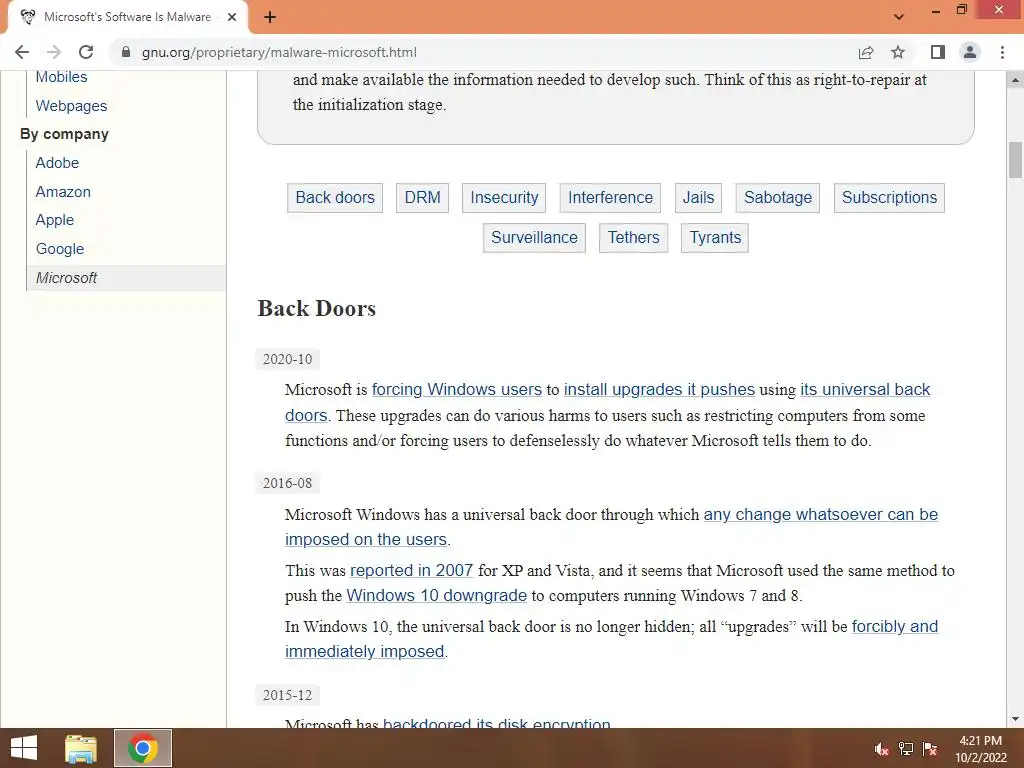Click the 2016-08 date label
The image size is (1024, 768).
287,483
